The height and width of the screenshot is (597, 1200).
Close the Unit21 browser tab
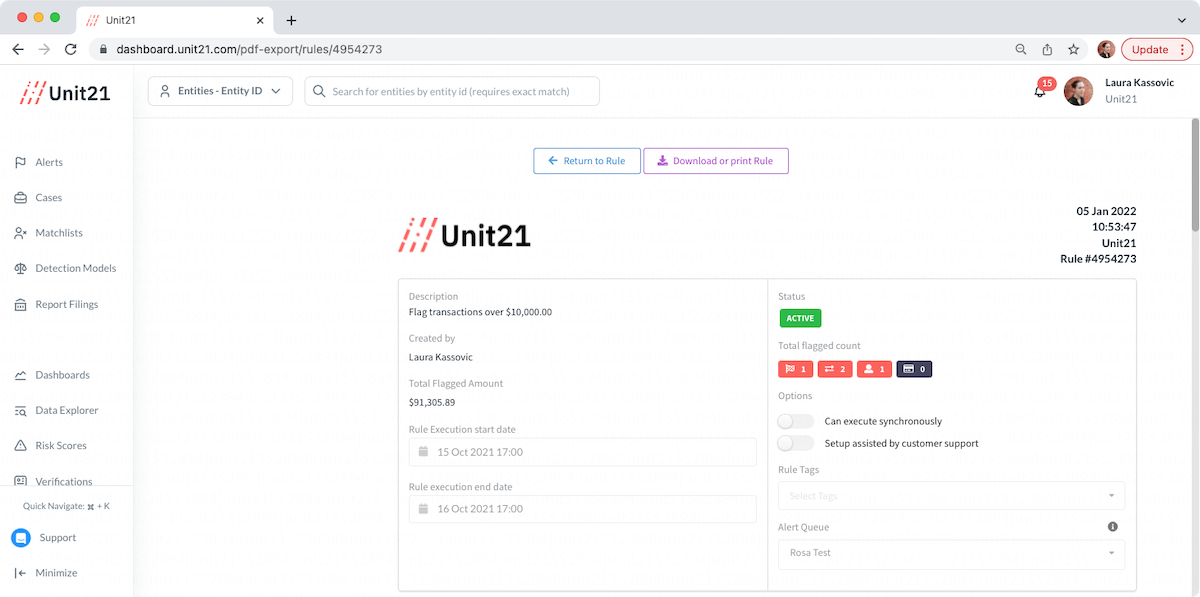tap(260, 20)
